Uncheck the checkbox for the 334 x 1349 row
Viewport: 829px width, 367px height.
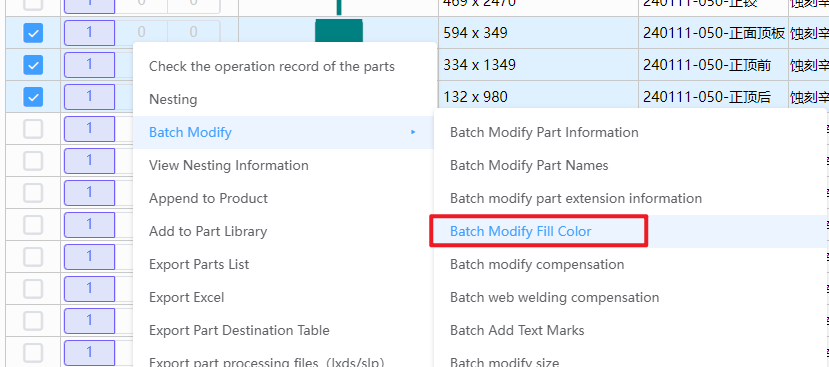33,65
